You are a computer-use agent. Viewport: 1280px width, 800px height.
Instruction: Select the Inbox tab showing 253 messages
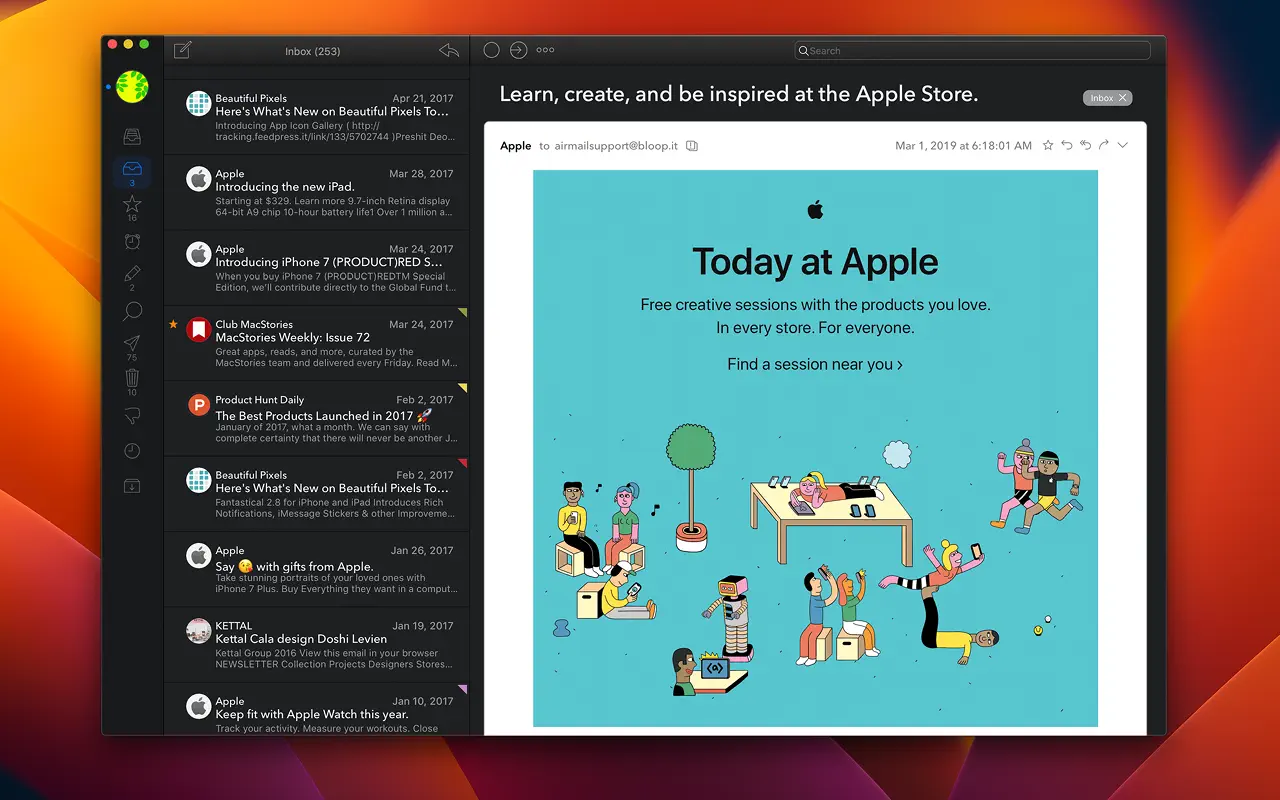[x=313, y=51]
